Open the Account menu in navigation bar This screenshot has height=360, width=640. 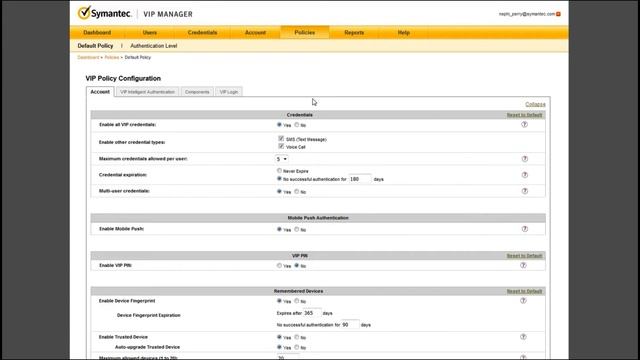256,32
